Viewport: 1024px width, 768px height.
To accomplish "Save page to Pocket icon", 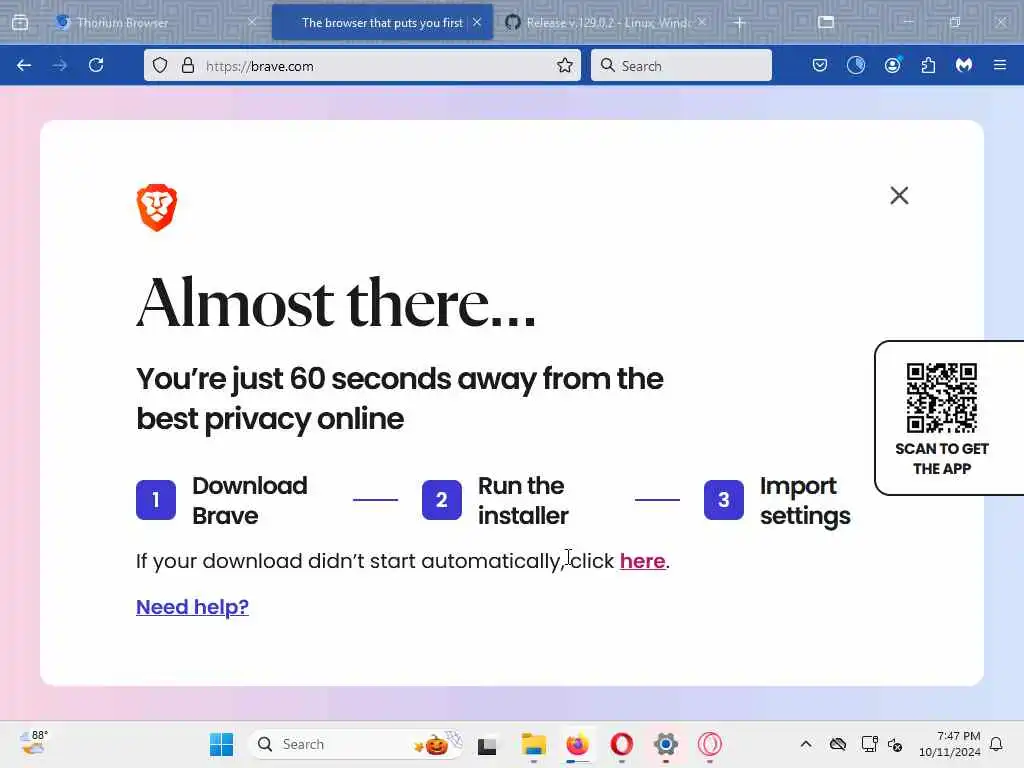I will [820, 65].
